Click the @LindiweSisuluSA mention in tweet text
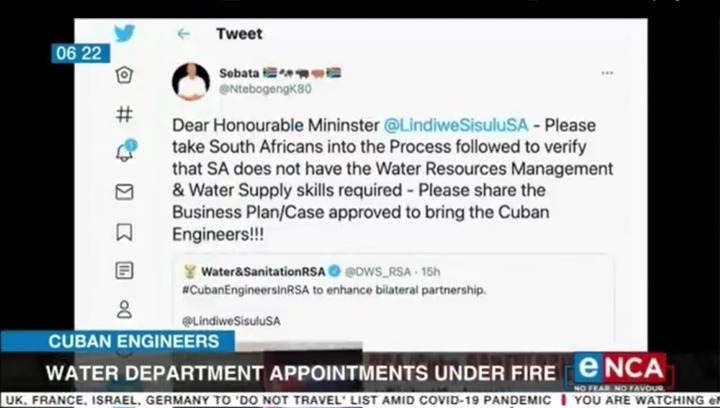The image size is (720, 408). 456,125
